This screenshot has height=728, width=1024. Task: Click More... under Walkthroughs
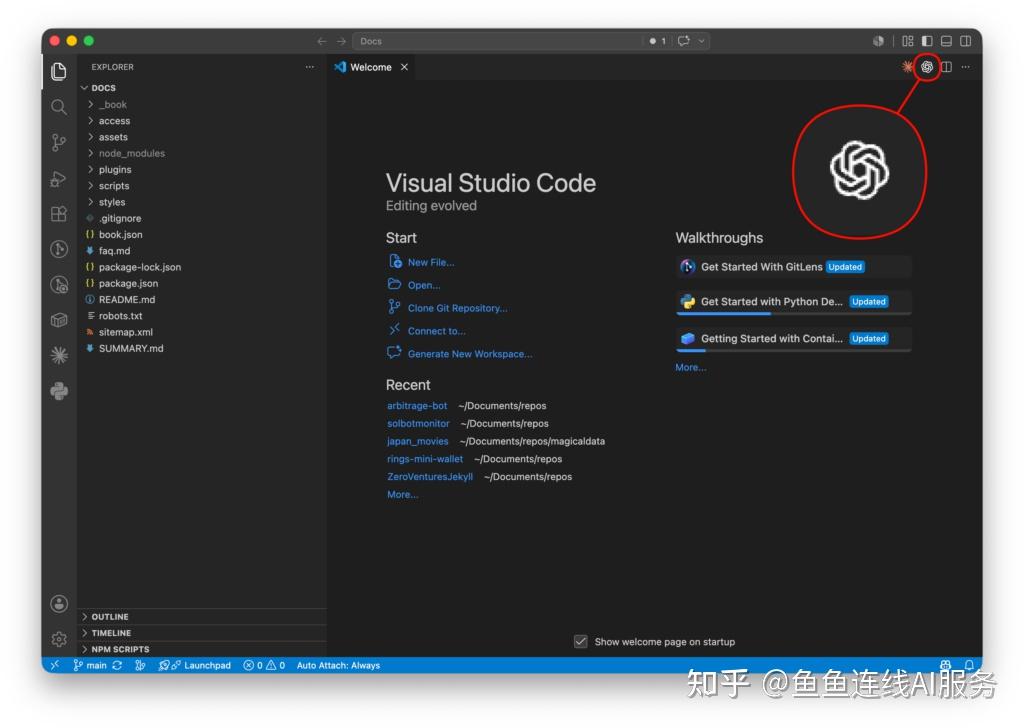tap(690, 368)
